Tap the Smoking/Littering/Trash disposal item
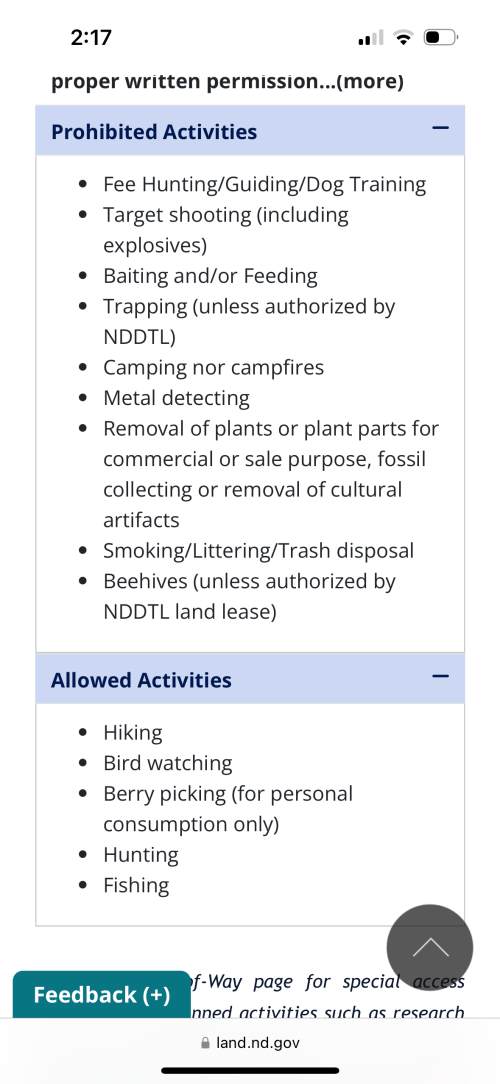The image size is (500, 1084). click(x=259, y=551)
